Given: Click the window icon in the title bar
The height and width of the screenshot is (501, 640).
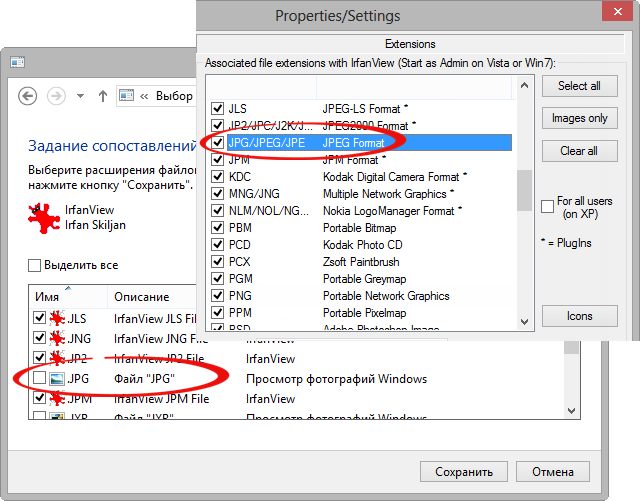Looking at the screenshot, I should pos(18,62).
